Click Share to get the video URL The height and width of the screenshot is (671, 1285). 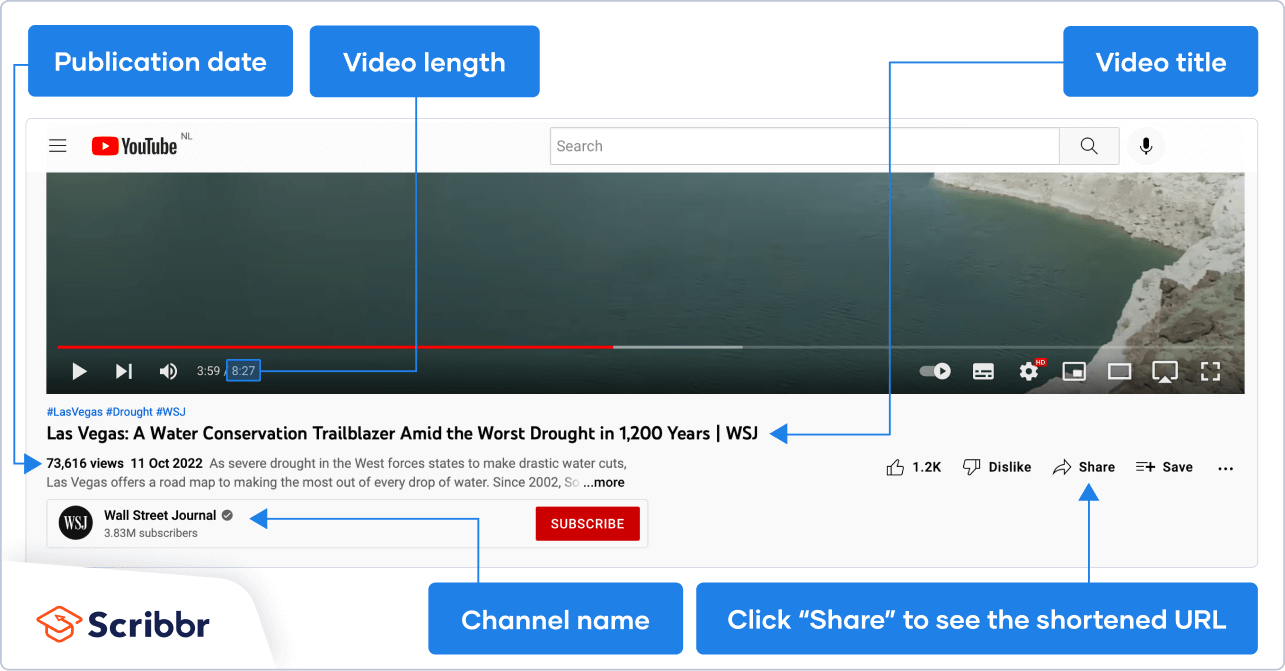1084,467
